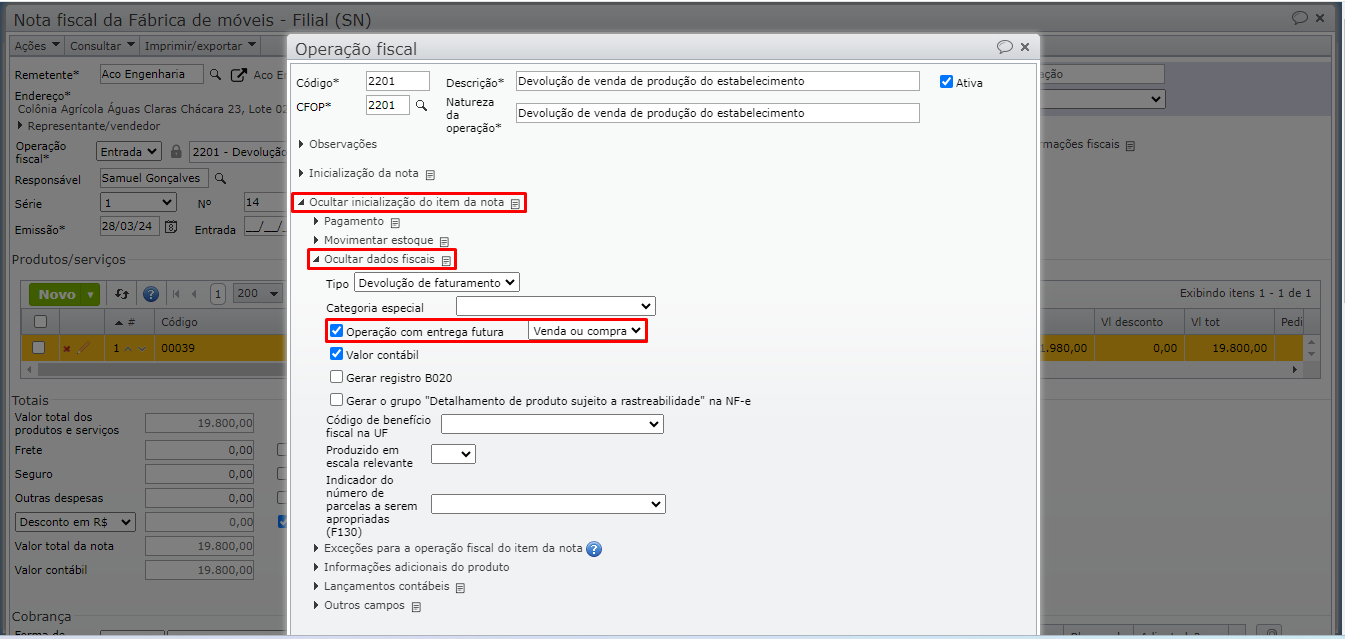Search CFOP with the magnifier icon
The height and width of the screenshot is (639, 1345).
[x=422, y=105]
